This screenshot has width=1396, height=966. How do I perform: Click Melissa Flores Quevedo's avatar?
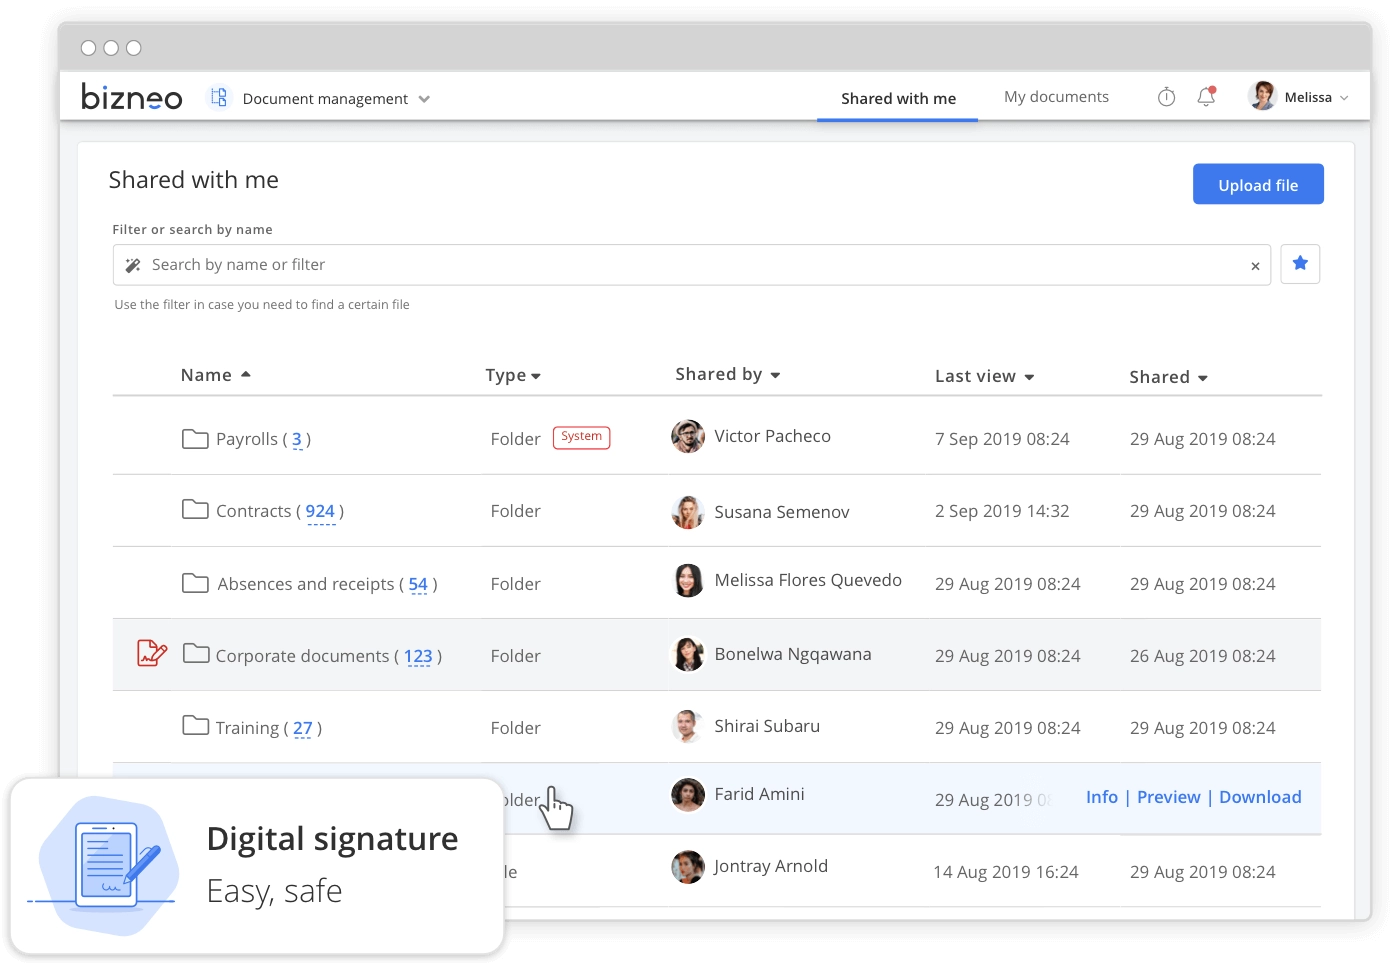pos(688,580)
